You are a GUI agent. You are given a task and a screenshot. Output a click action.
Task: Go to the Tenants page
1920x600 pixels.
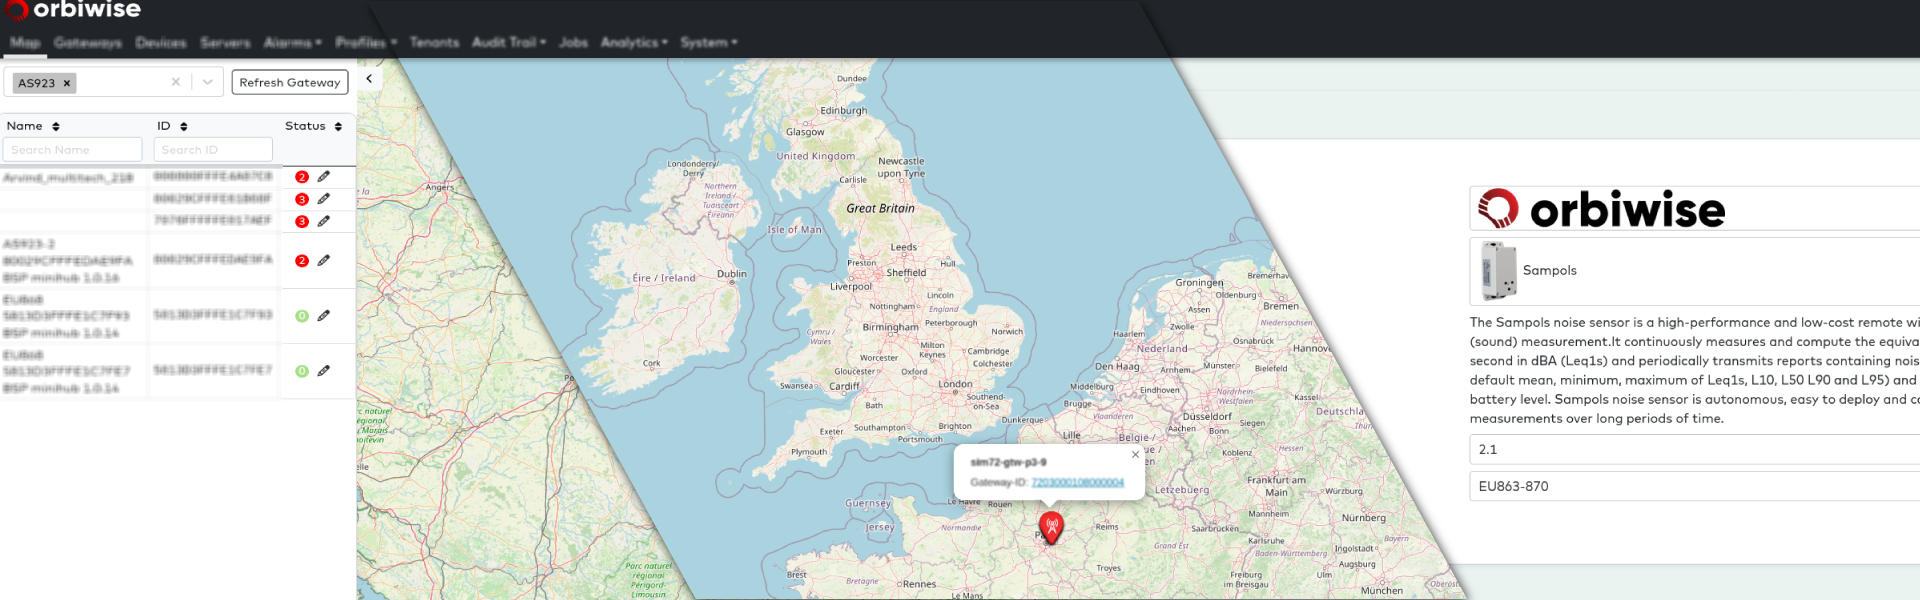point(434,42)
